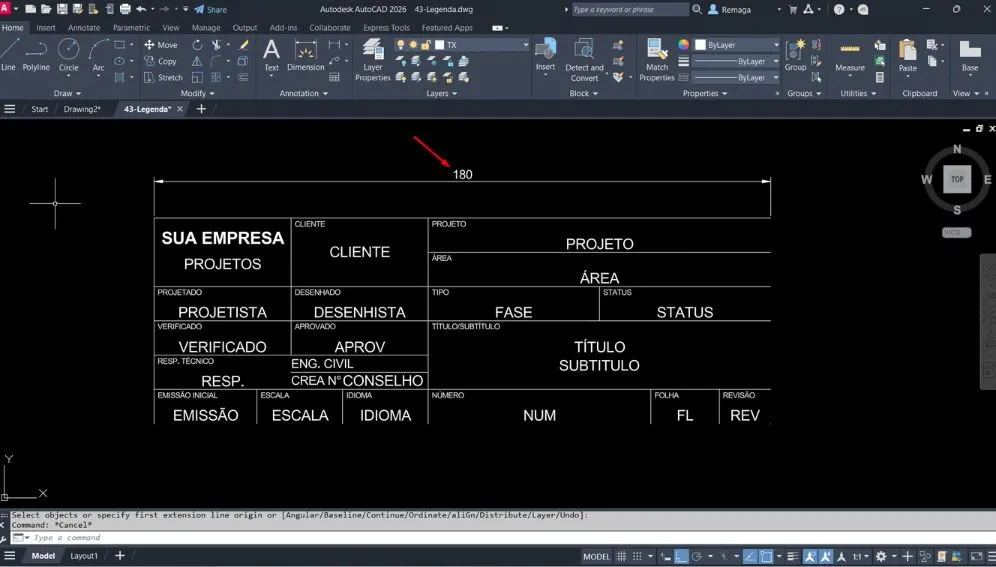Click the Stretch button
This screenshot has width=996, height=567.
coord(163,77)
